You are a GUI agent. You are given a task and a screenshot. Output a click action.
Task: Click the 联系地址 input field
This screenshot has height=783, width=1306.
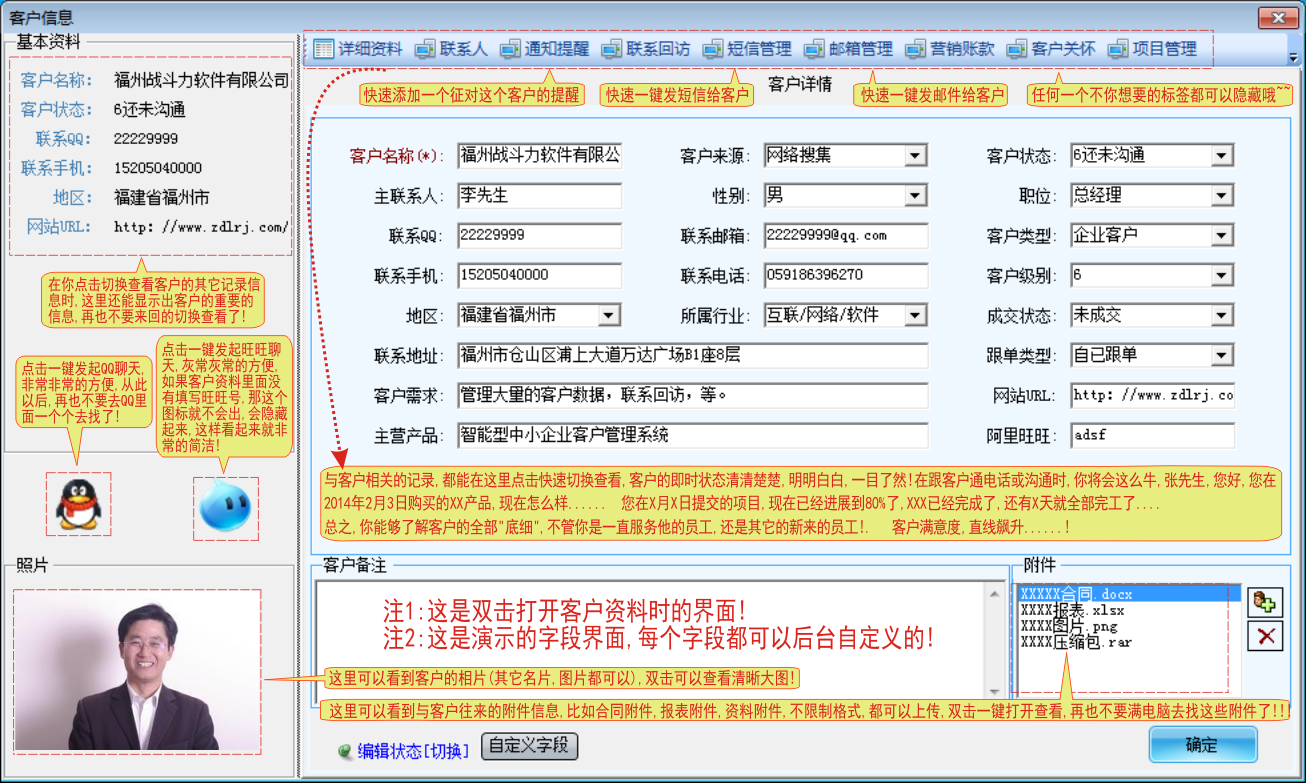(693, 356)
